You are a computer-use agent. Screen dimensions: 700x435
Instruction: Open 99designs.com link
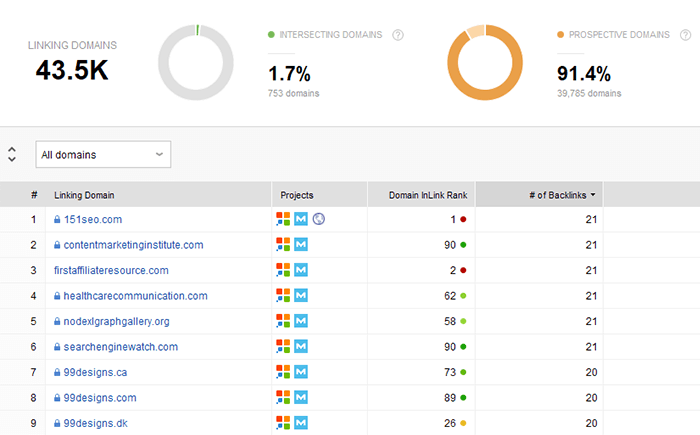100,397
